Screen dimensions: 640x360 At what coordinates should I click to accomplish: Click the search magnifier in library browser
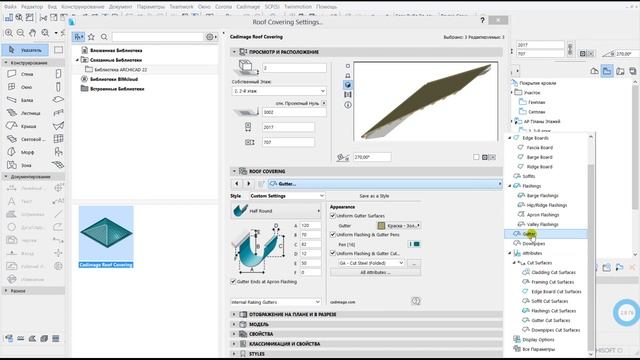click(104, 37)
